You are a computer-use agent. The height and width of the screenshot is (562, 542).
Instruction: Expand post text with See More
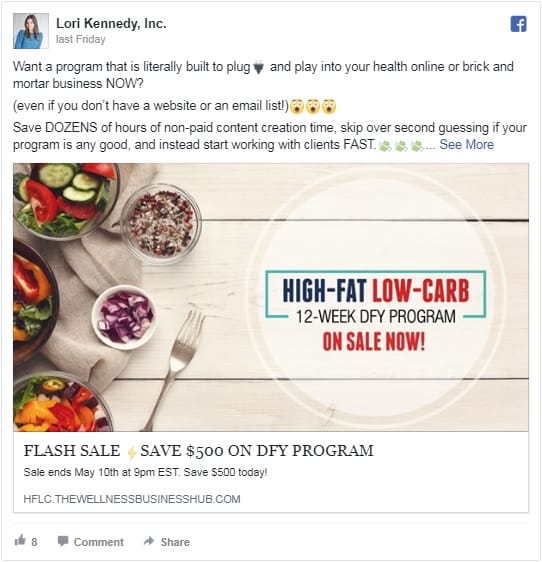(466, 144)
